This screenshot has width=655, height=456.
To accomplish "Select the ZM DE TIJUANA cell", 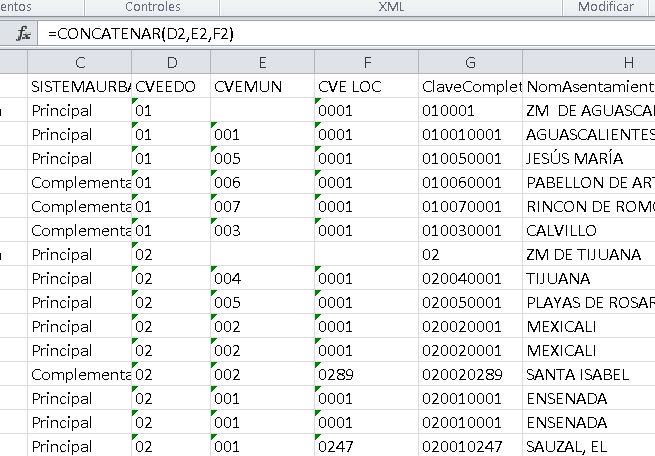I will coord(589,254).
